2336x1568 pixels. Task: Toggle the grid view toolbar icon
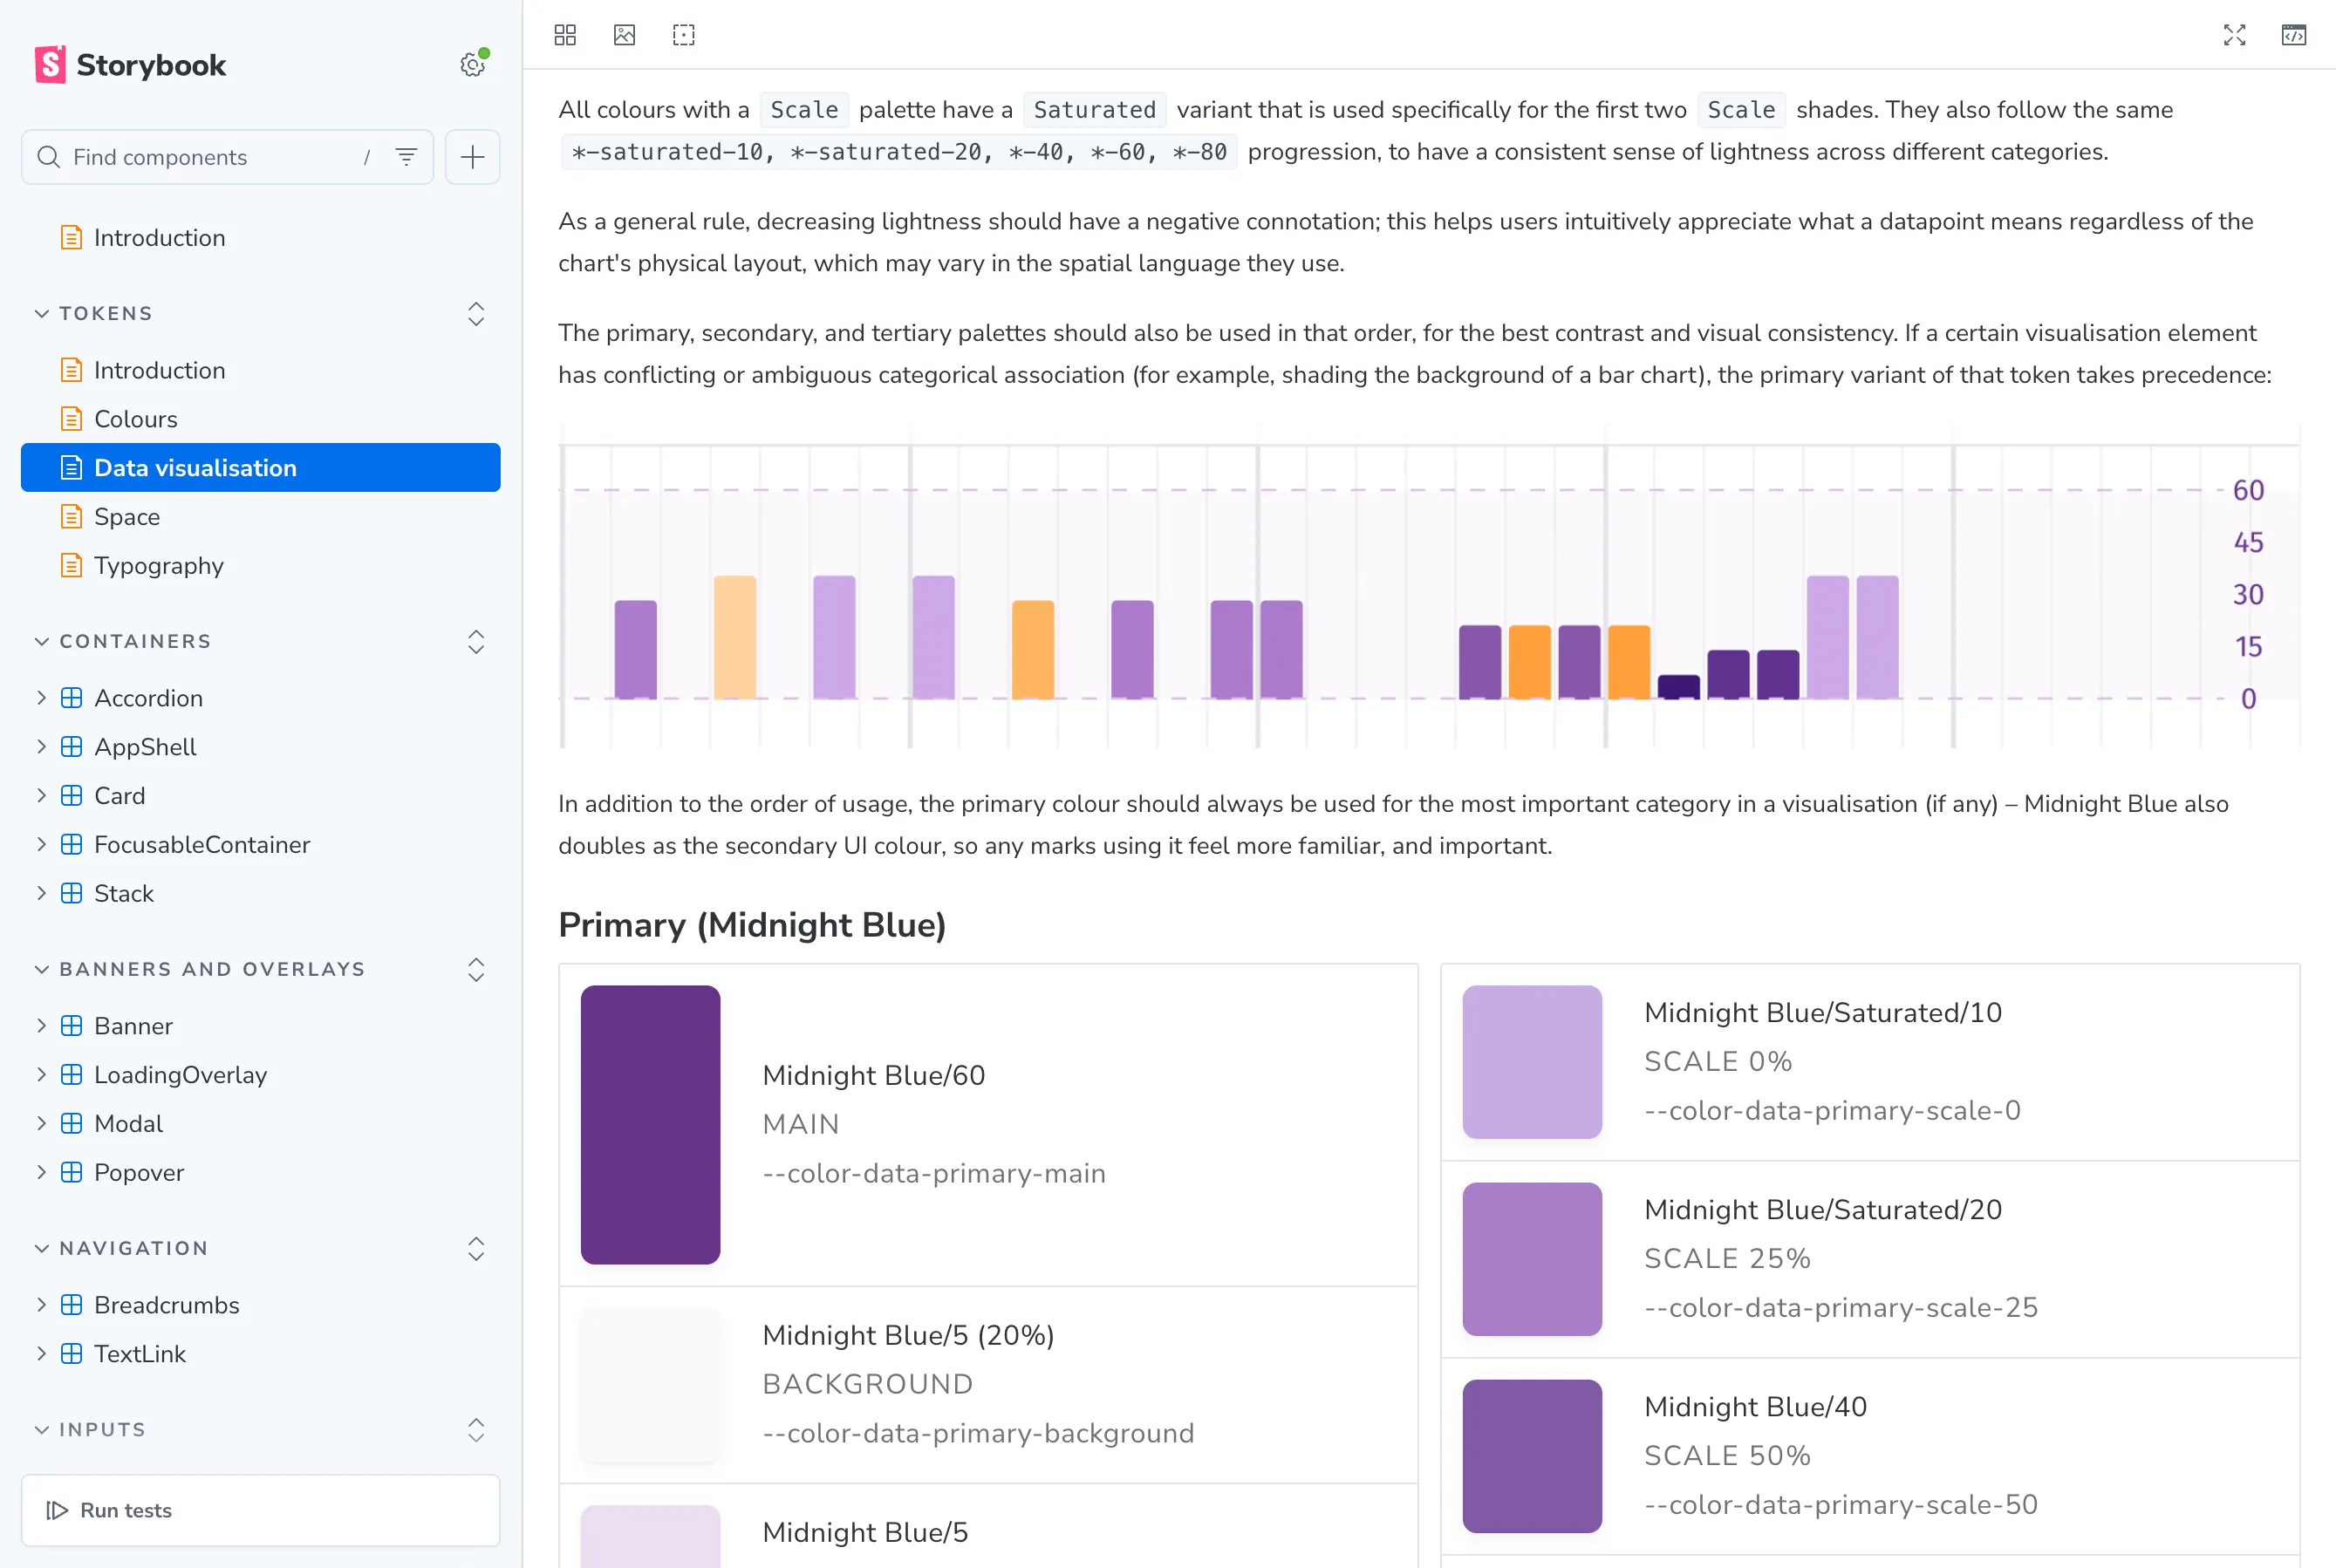[x=565, y=35]
